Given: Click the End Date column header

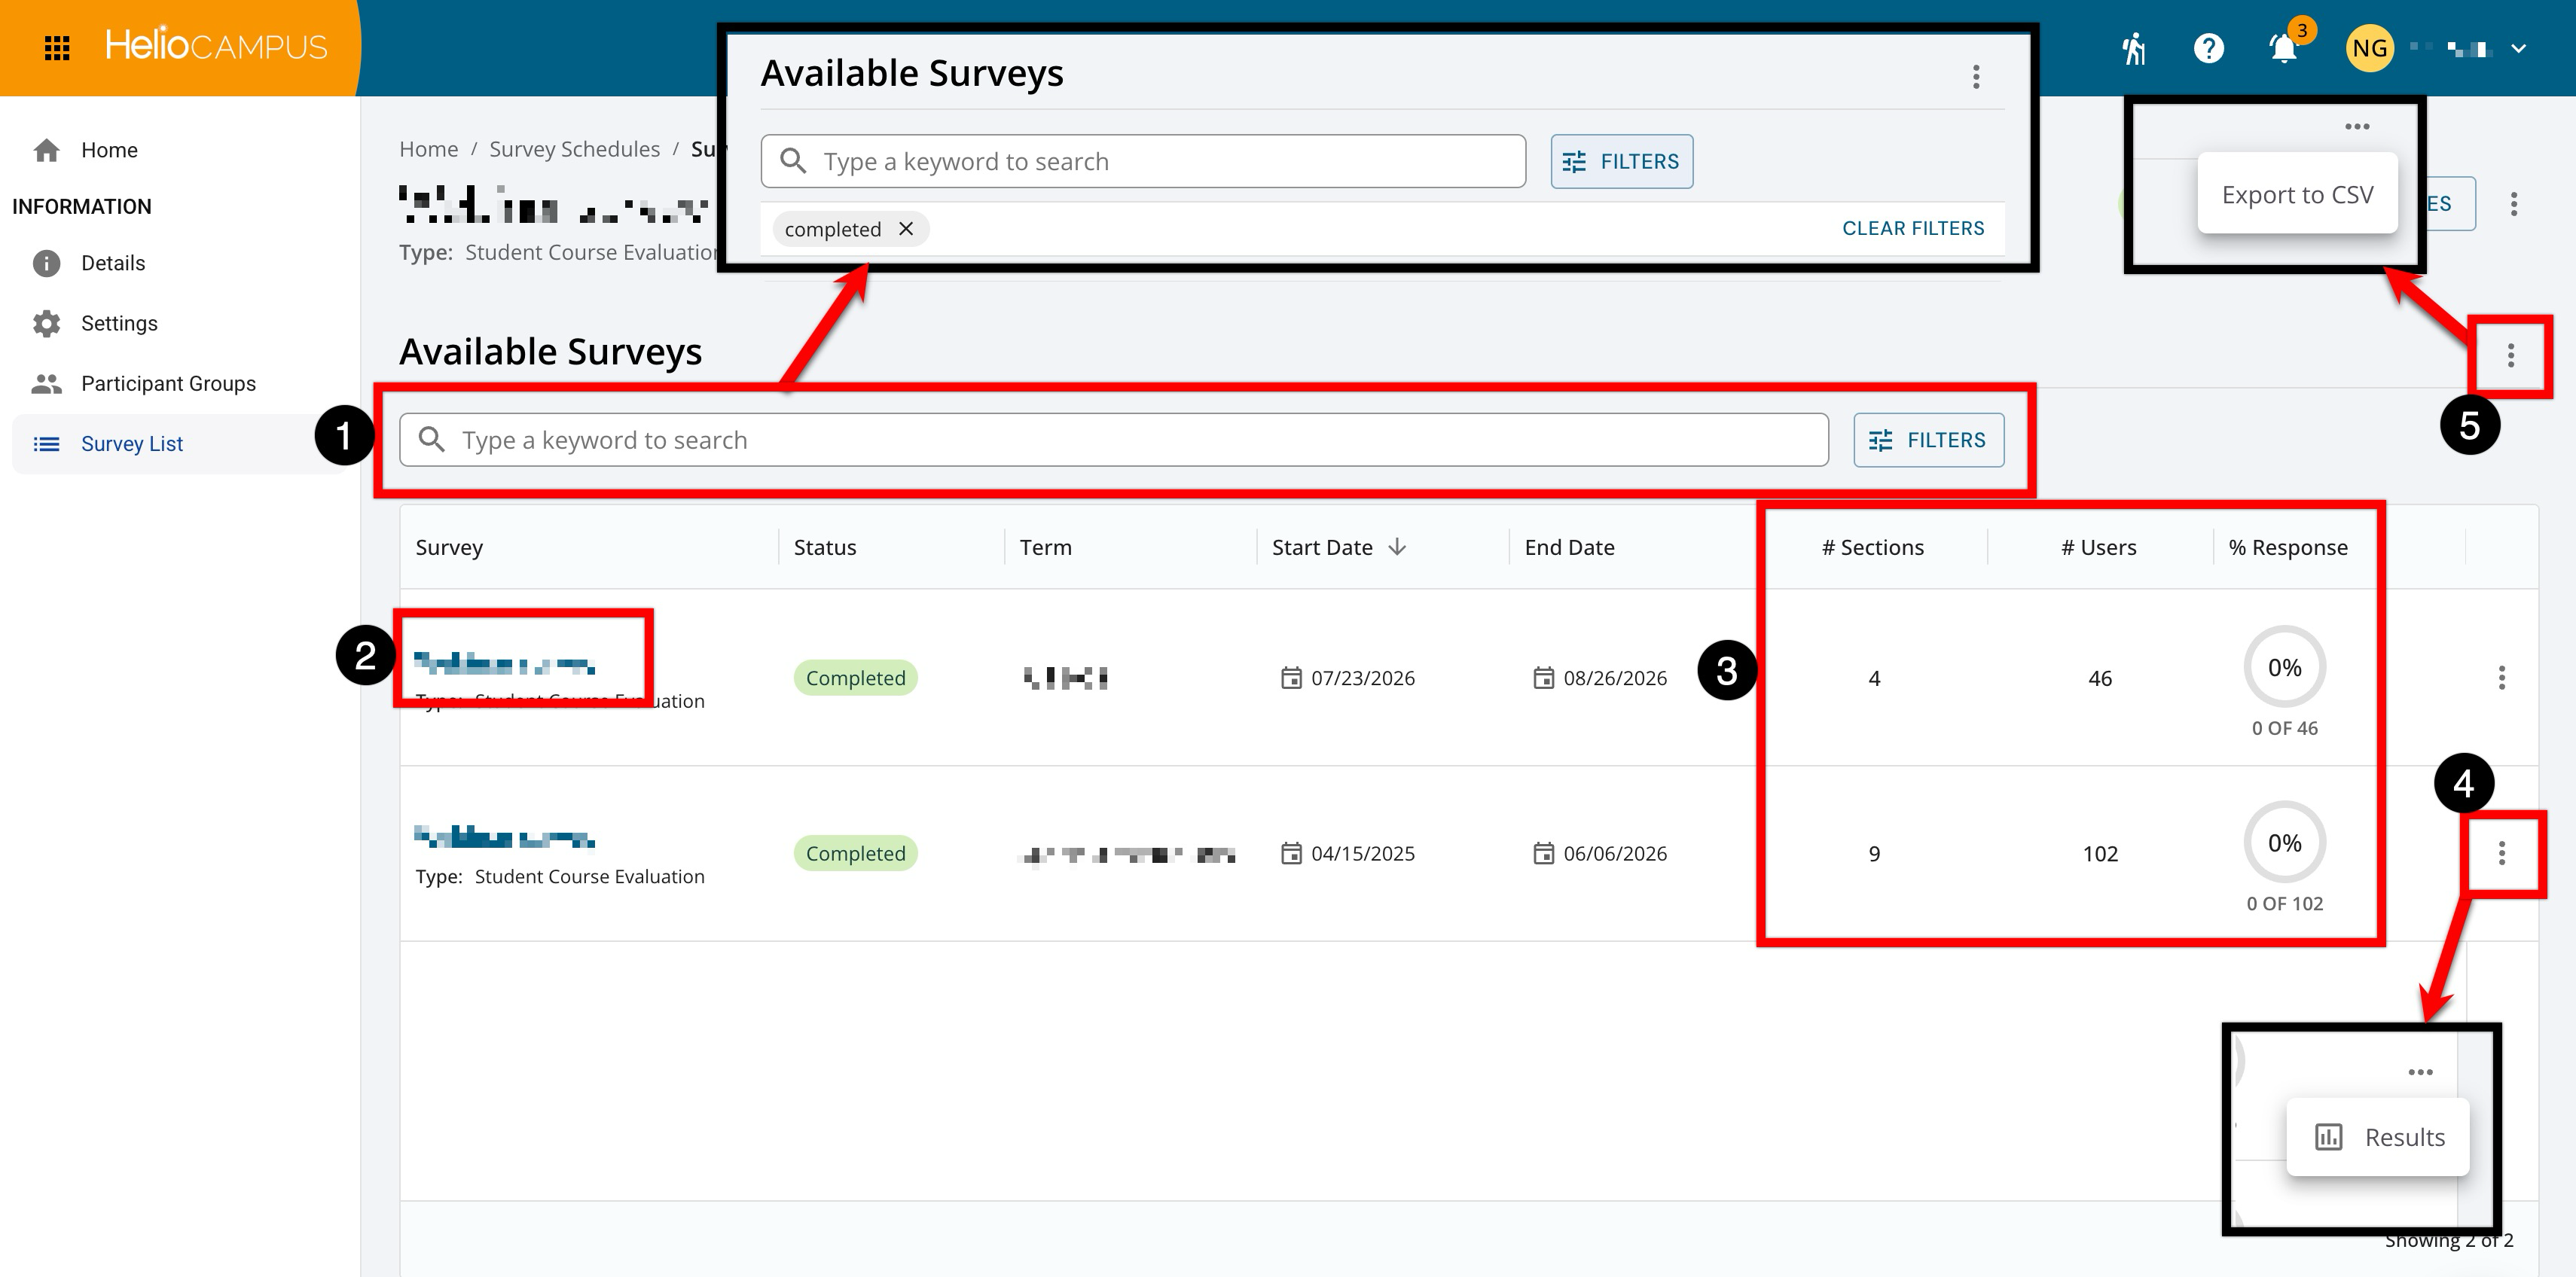Looking at the screenshot, I should (1569, 547).
